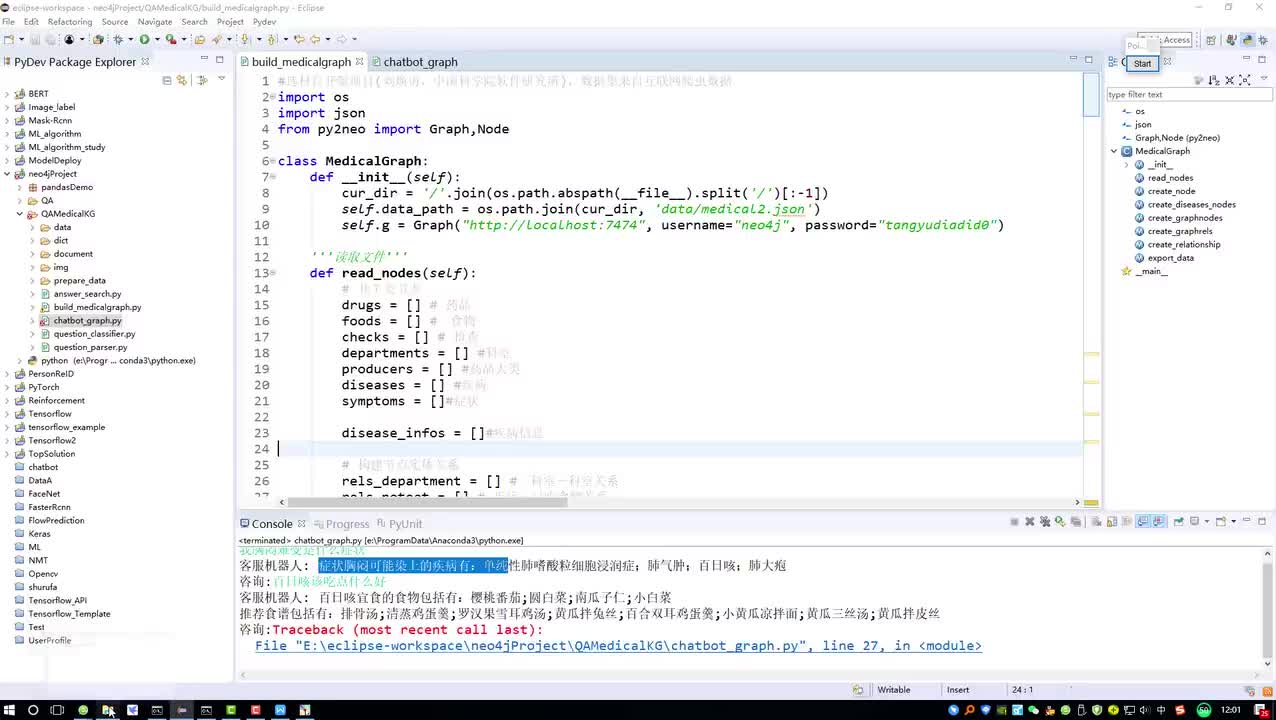1276x720 pixels.
Task: Open the File menu
Action: (8, 21)
